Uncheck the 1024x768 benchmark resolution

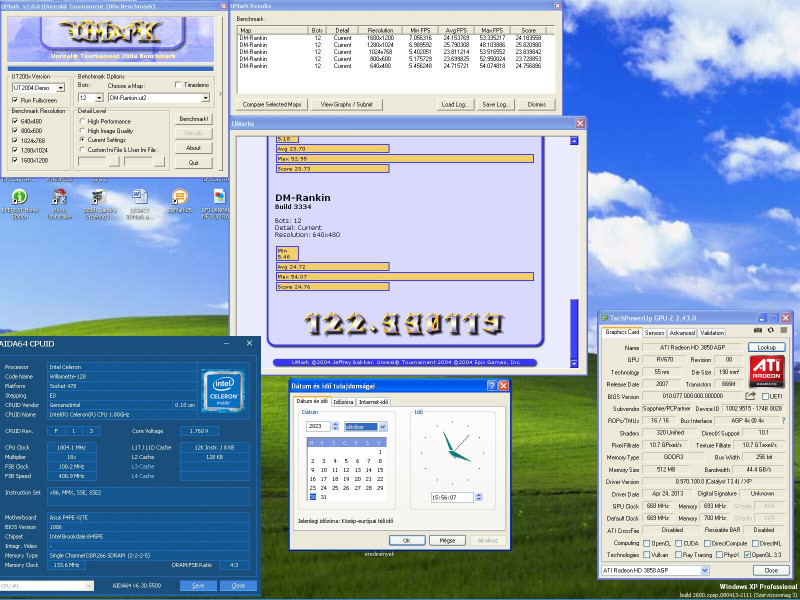pos(15,140)
